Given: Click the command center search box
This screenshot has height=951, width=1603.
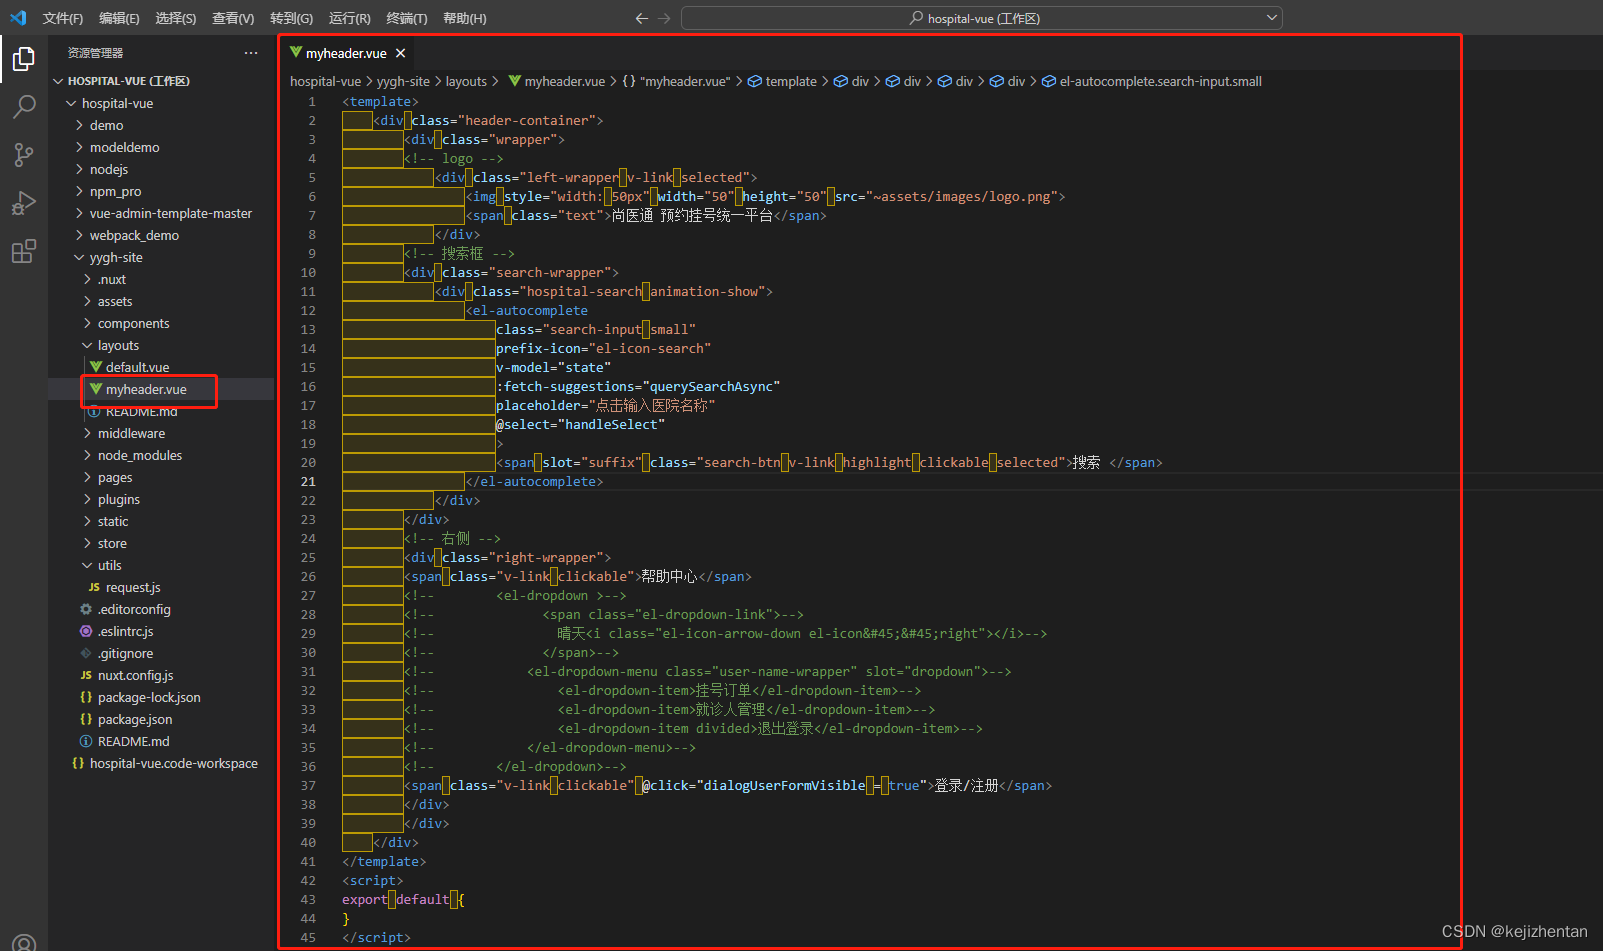Looking at the screenshot, I should coord(982,18).
